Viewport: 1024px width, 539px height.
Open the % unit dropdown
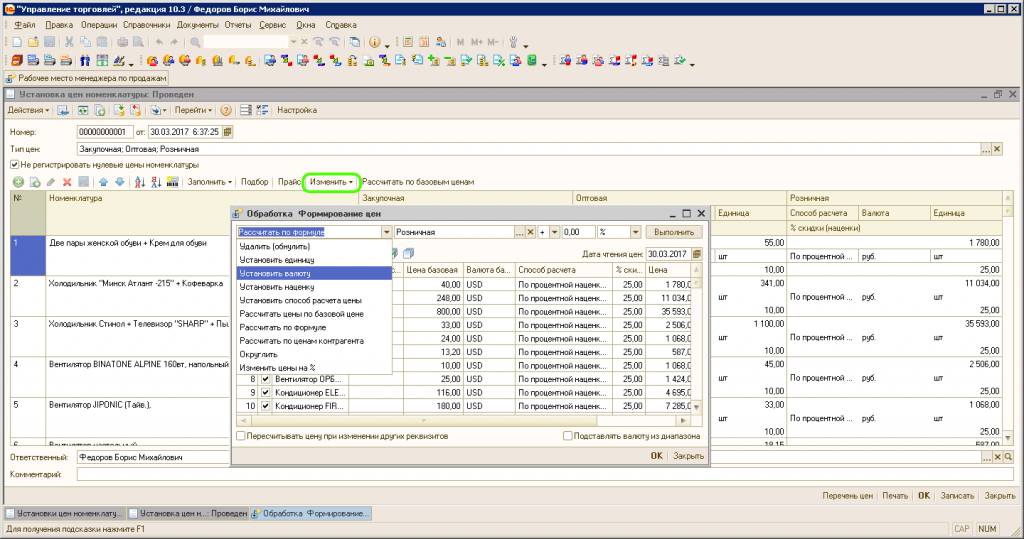coord(635,232)
